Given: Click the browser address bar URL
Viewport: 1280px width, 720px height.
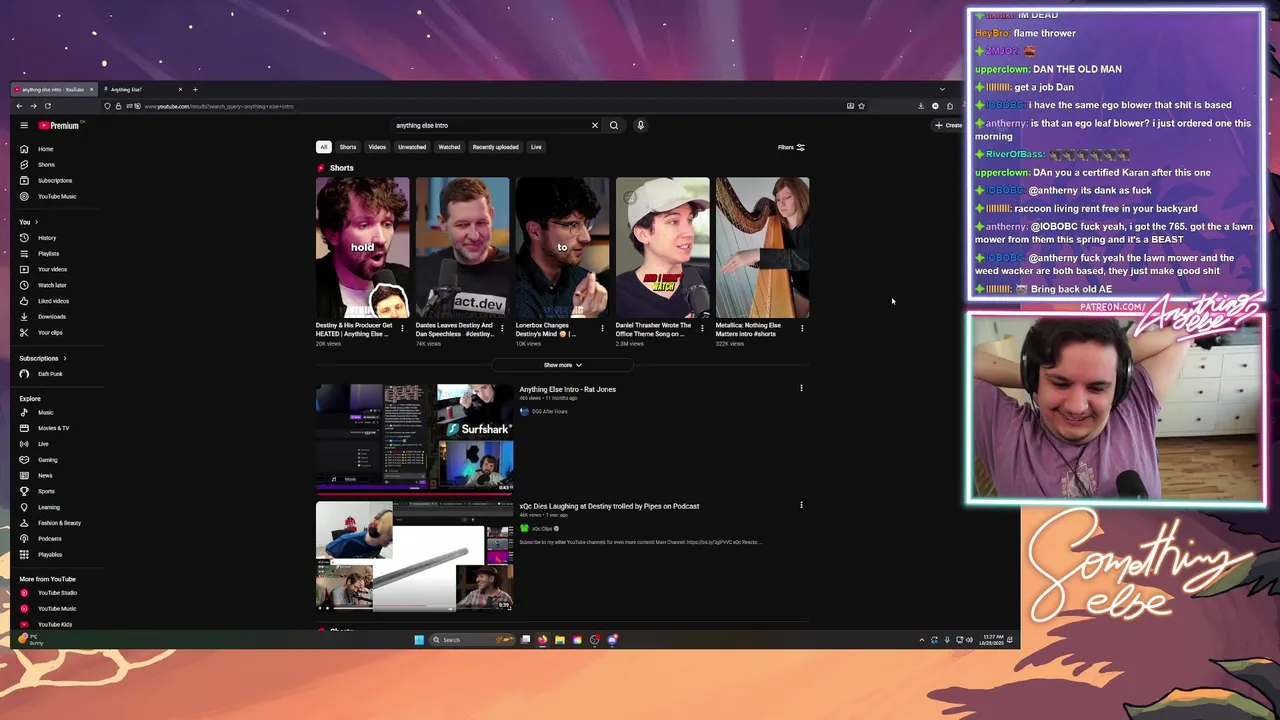Looking at the screenshot, I should point(220,106).
